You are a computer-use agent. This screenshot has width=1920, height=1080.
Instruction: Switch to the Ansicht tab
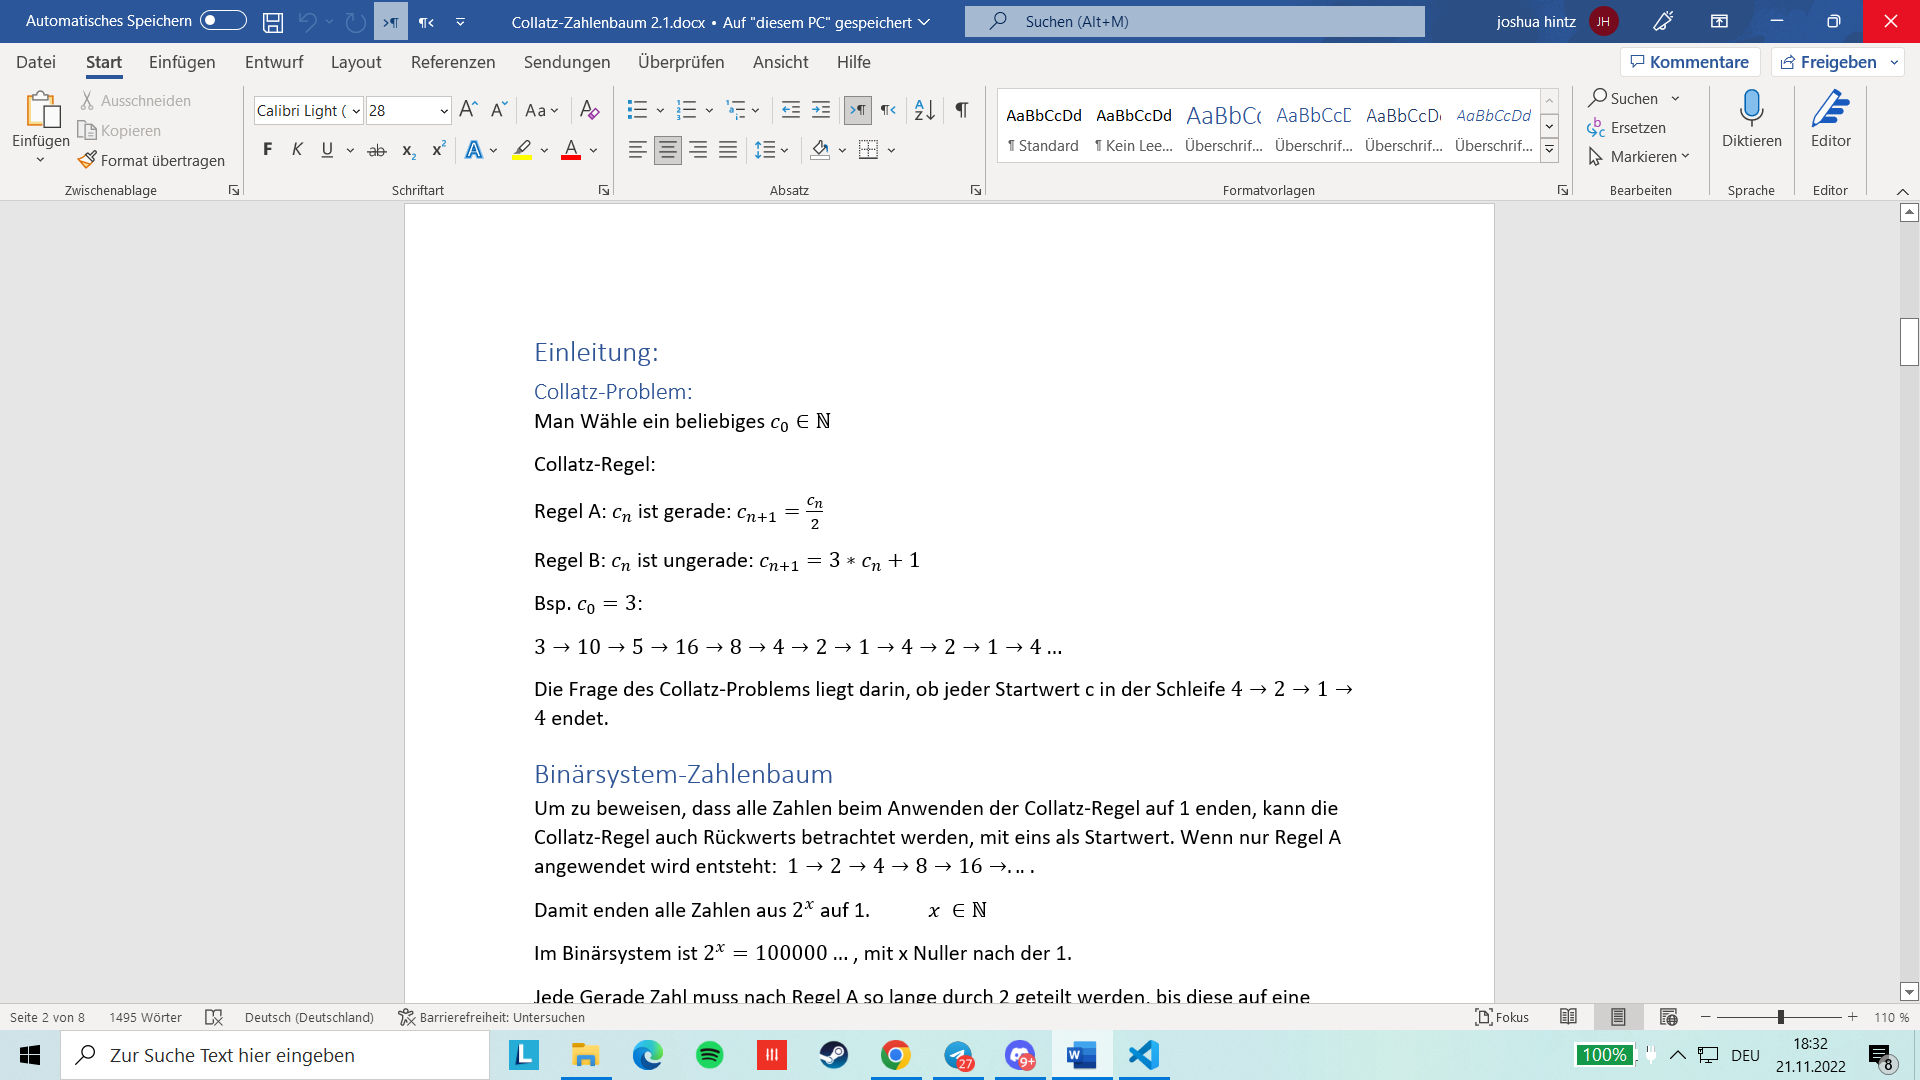(780, 62)
